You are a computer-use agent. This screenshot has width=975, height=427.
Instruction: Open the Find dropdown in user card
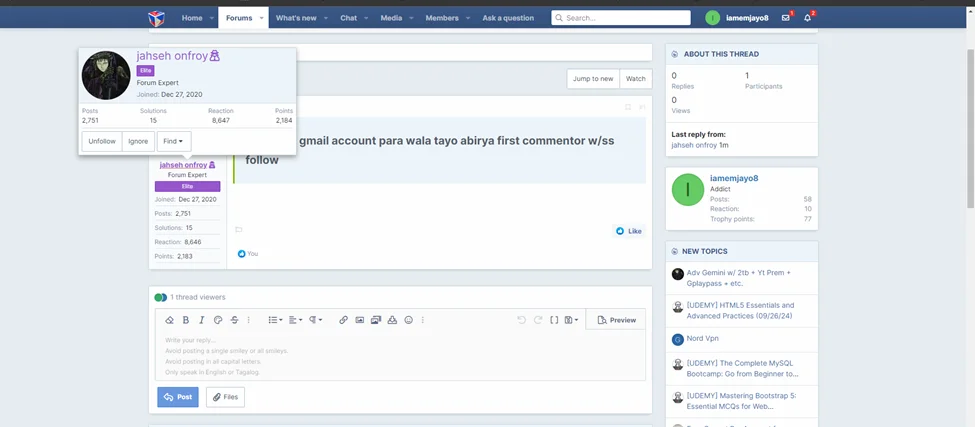pos(173,141)
